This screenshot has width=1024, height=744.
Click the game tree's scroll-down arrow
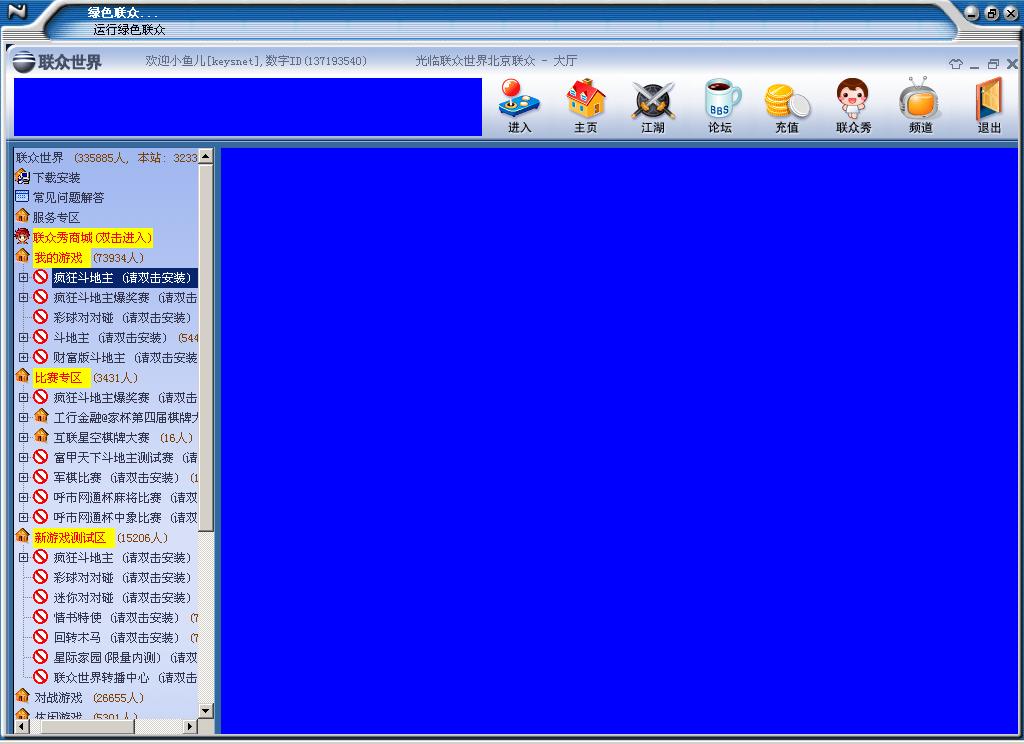coord(206,711)
